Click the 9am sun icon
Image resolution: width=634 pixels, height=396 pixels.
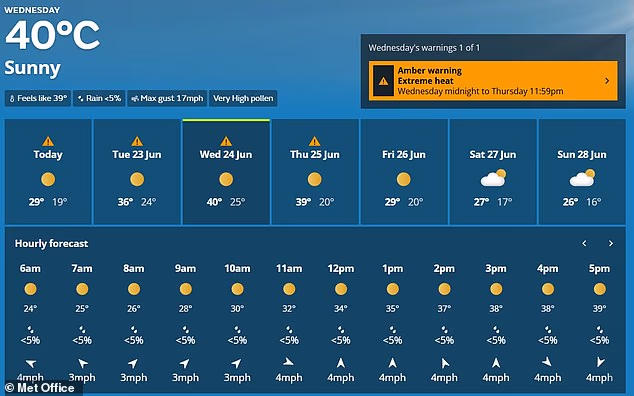point(186,289)
